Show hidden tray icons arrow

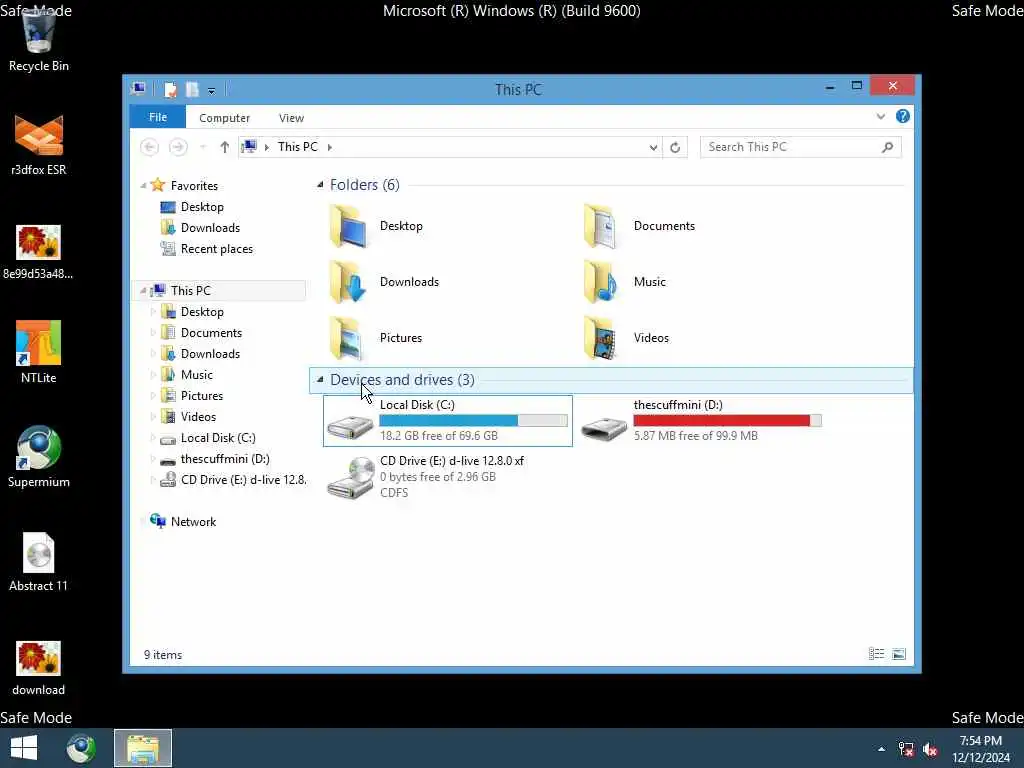881,749
